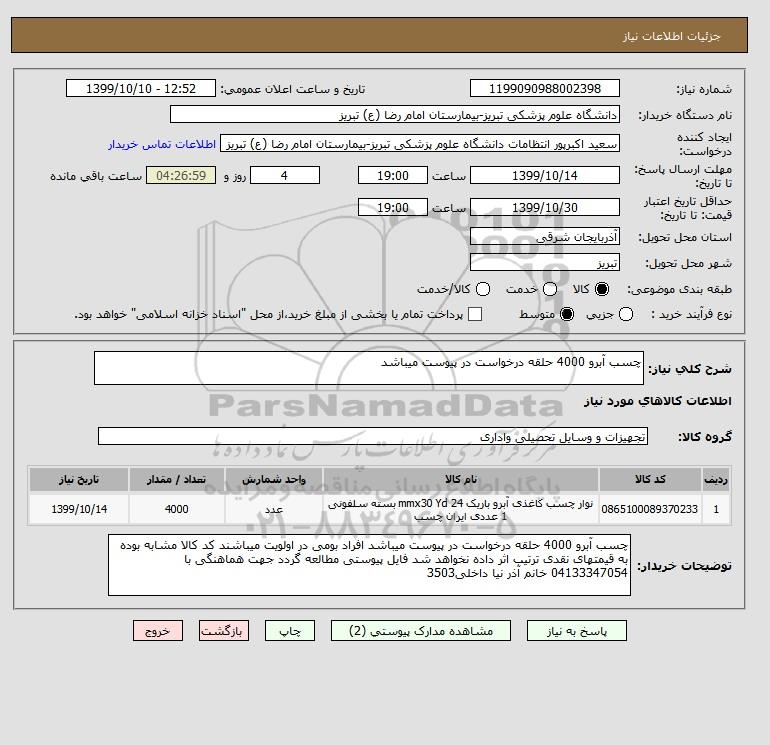770x745 pixels.
Task: Click the price validity date 1399/10/30 field
Action: [545, 207]
